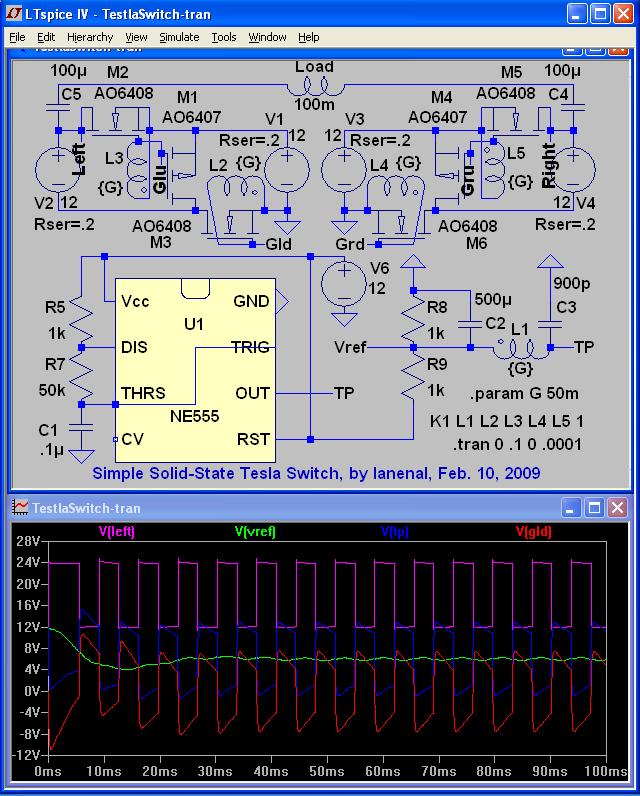This screenshot has width=640, height=796.
Task: Select the NE555 U1 chip symbol
Action: [195, 370]
